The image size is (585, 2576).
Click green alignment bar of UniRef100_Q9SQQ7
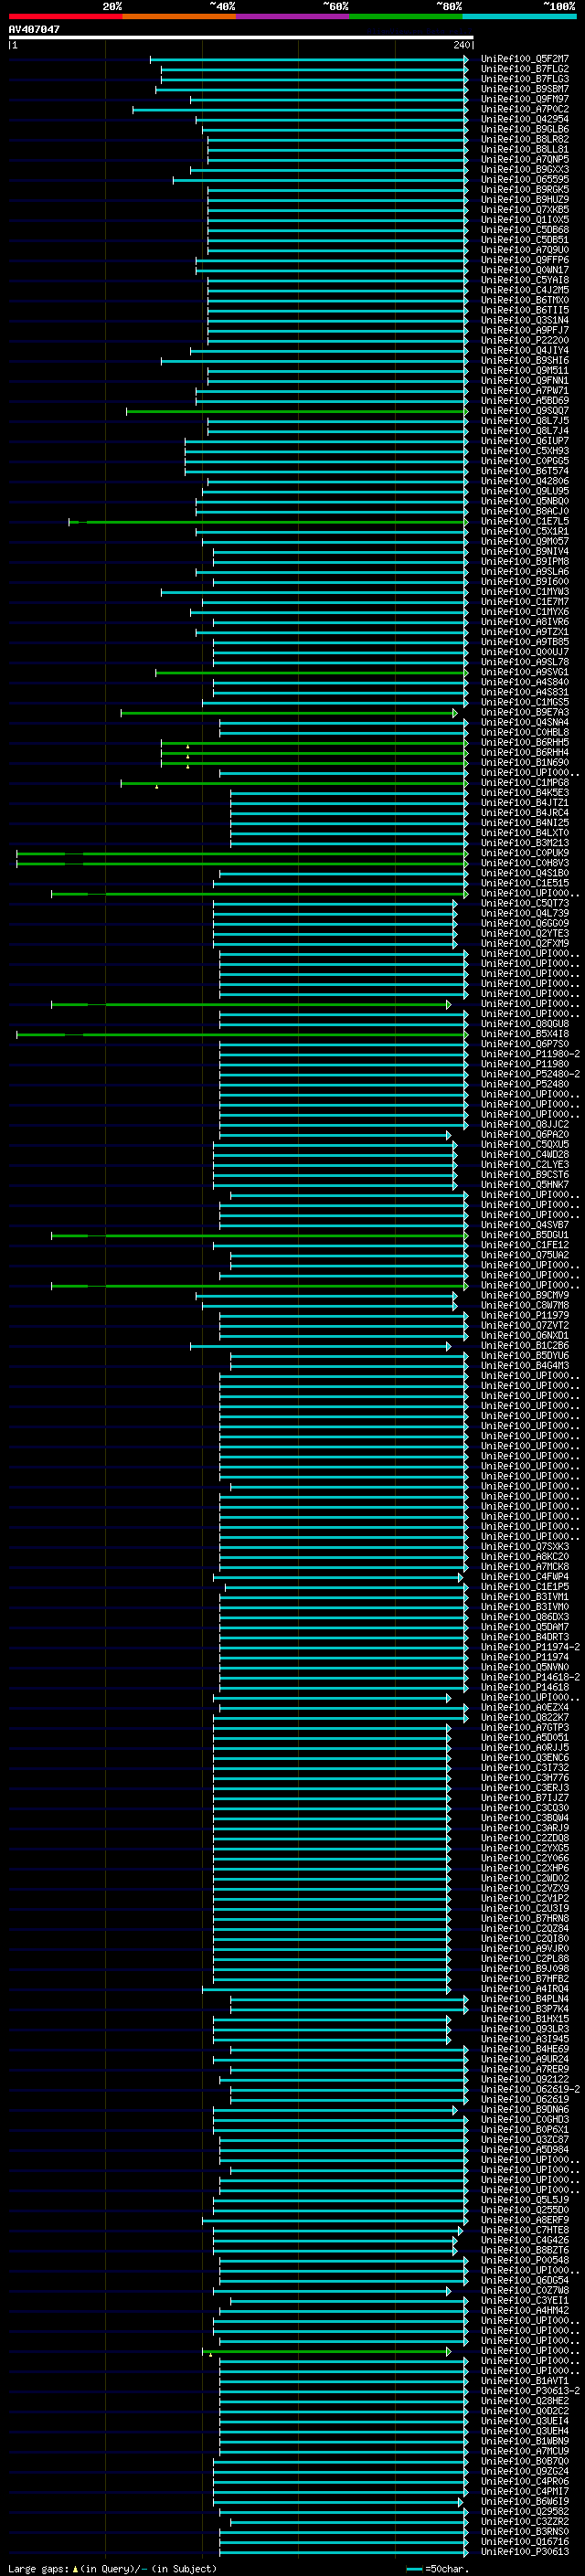point(297,411)
